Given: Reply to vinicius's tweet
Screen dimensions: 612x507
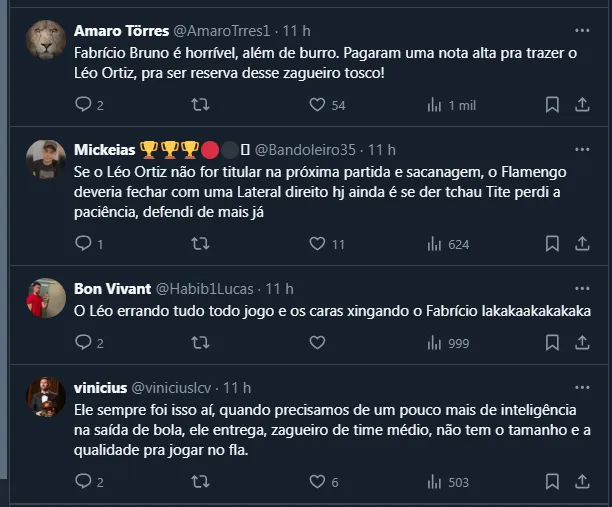Looking at the screenshot, I should (83, 482).
